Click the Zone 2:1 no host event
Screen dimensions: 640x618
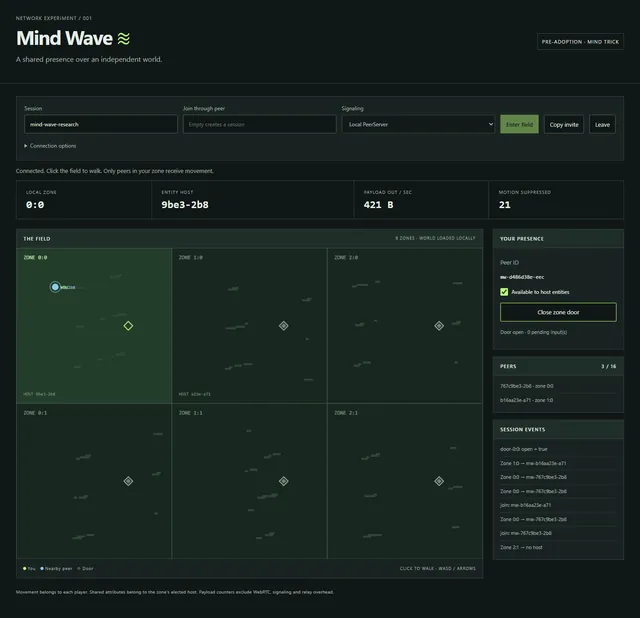558,547
